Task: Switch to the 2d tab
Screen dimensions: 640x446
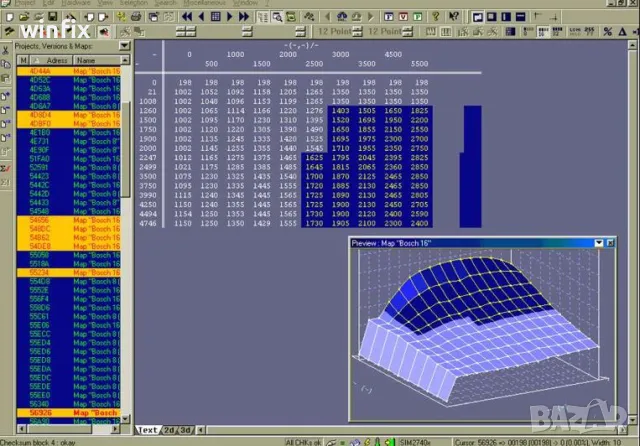Action: pyautogui.click(x=169, y=430)
